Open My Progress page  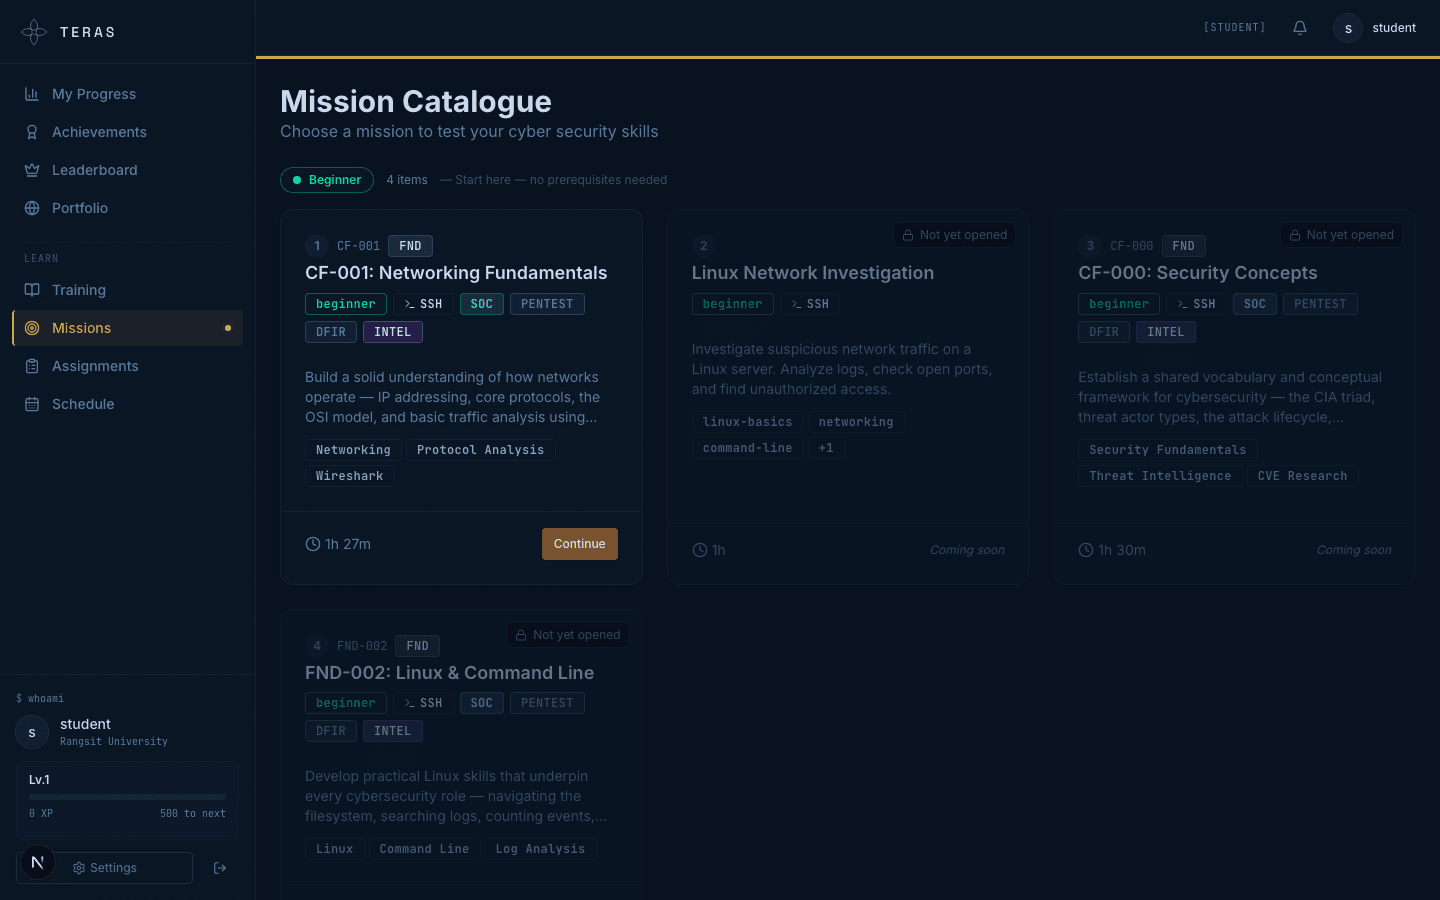[x=127, y=94]
